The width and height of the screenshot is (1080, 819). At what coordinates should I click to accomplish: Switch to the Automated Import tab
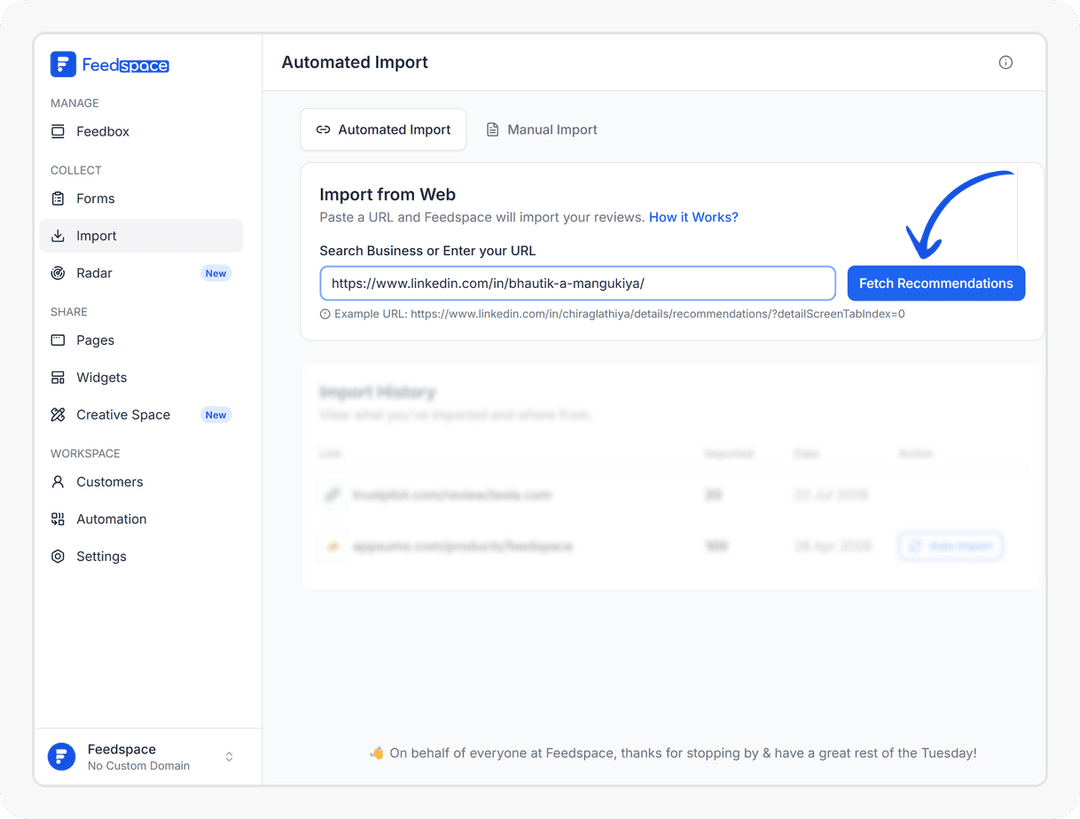tap(383, 129)
